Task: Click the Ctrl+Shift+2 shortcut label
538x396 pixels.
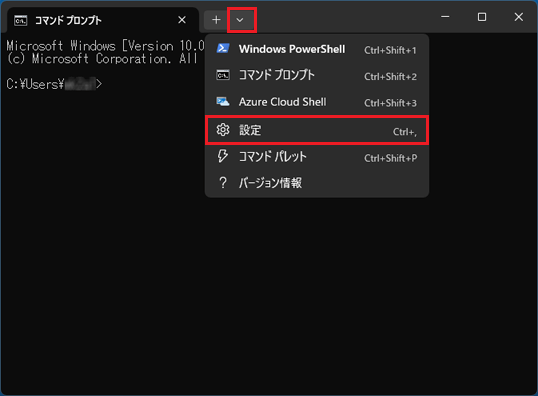Action: coord(390,77)
